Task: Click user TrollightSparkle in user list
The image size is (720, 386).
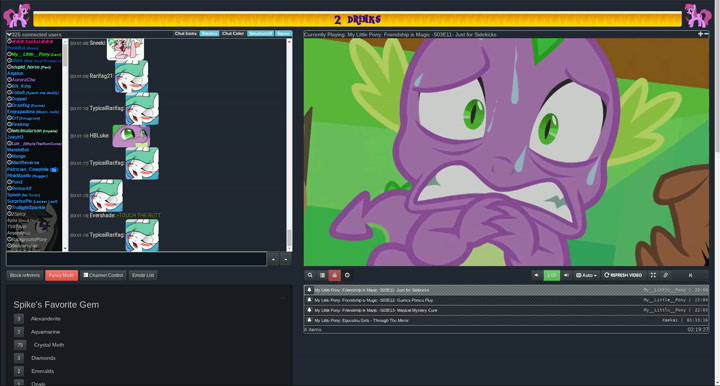Action: tap(28, 207)
